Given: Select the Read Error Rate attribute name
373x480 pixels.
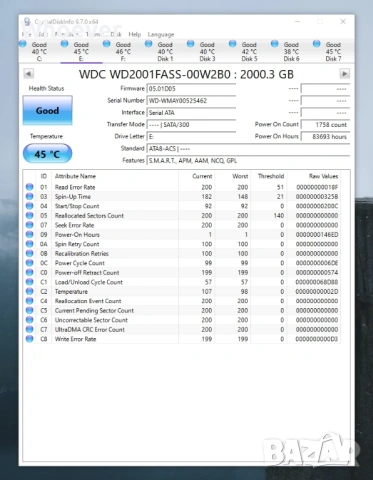Looking at the screenshot, I should [x=75, y=187].
